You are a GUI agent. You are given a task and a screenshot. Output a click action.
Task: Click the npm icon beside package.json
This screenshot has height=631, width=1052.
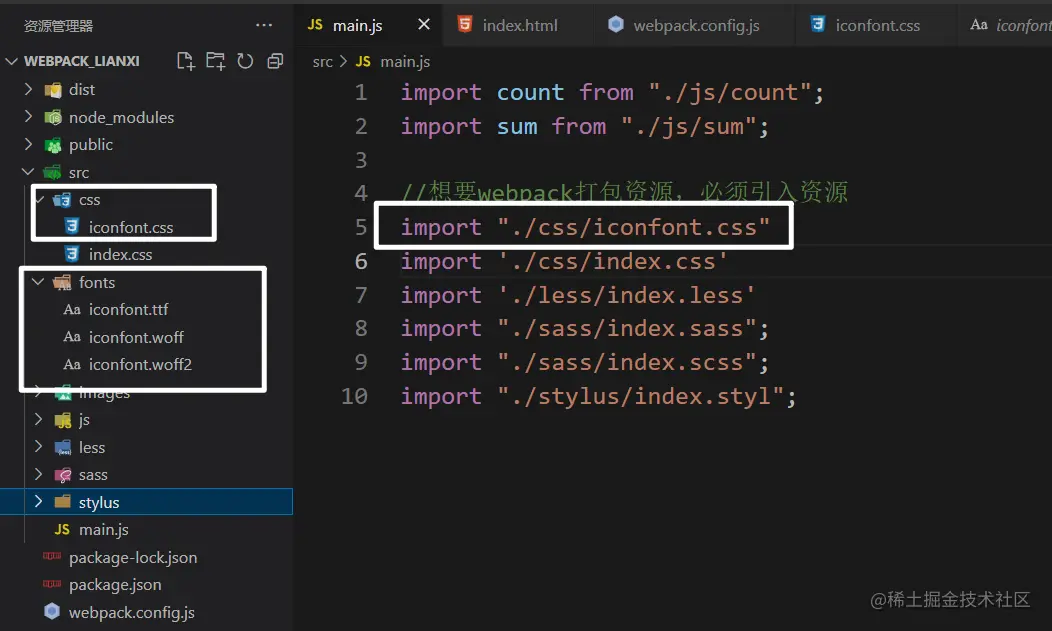tap(52, 583)
